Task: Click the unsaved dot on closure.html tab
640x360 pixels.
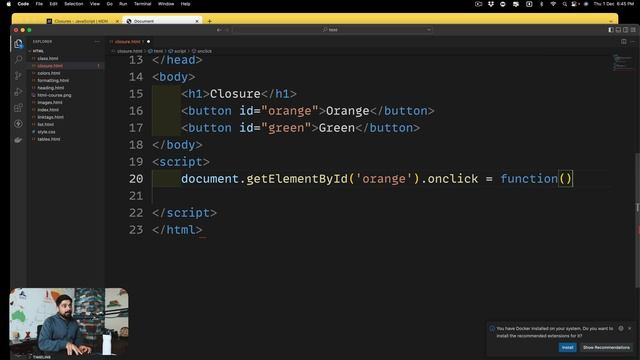Action: pos(148,42)
